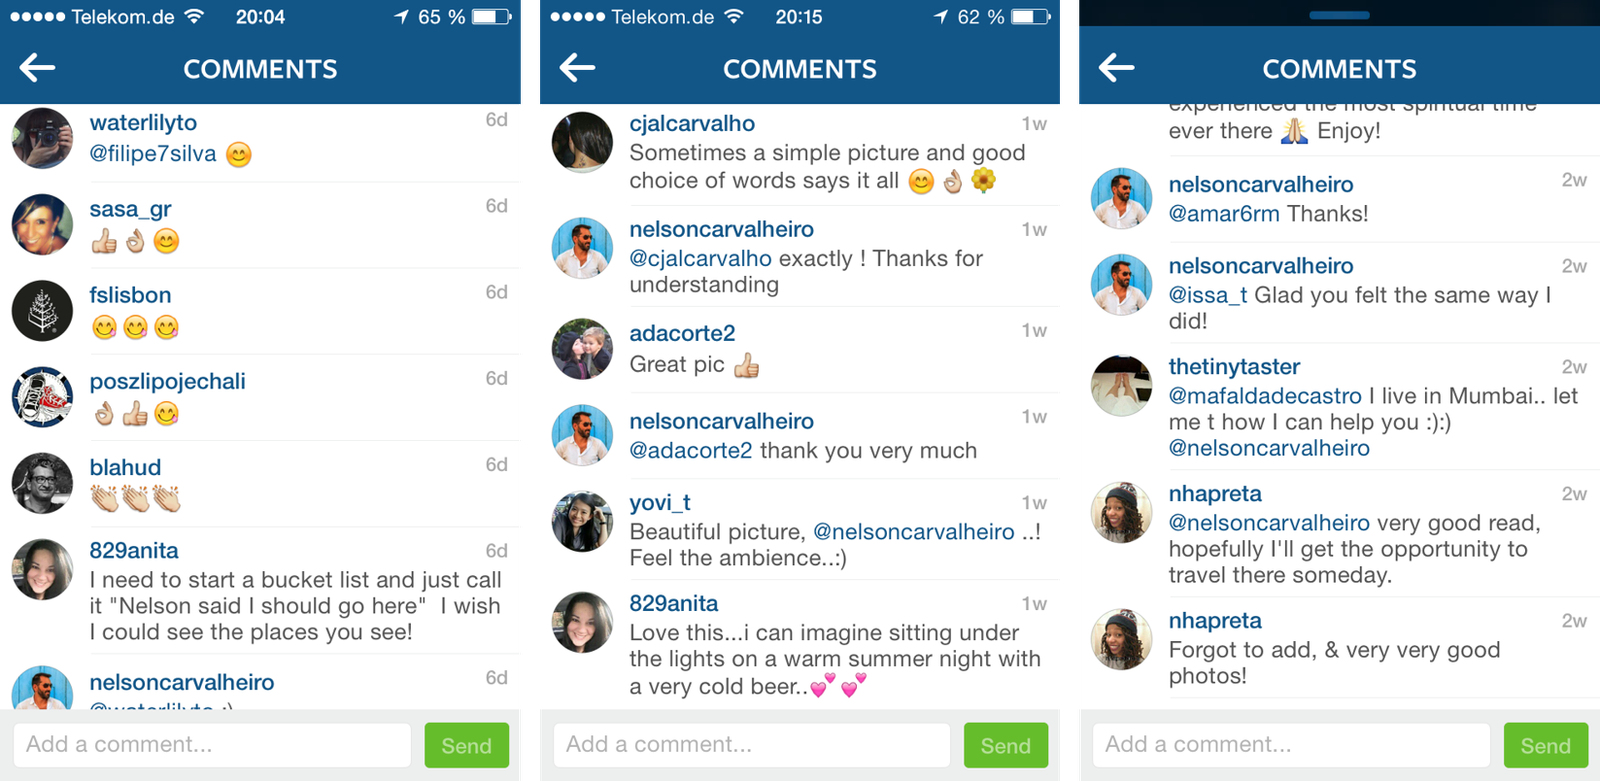Focus the Add a comment field in right screen
The width and height of the screenshot is (1600, 781).
click(x=1291, y=745)
